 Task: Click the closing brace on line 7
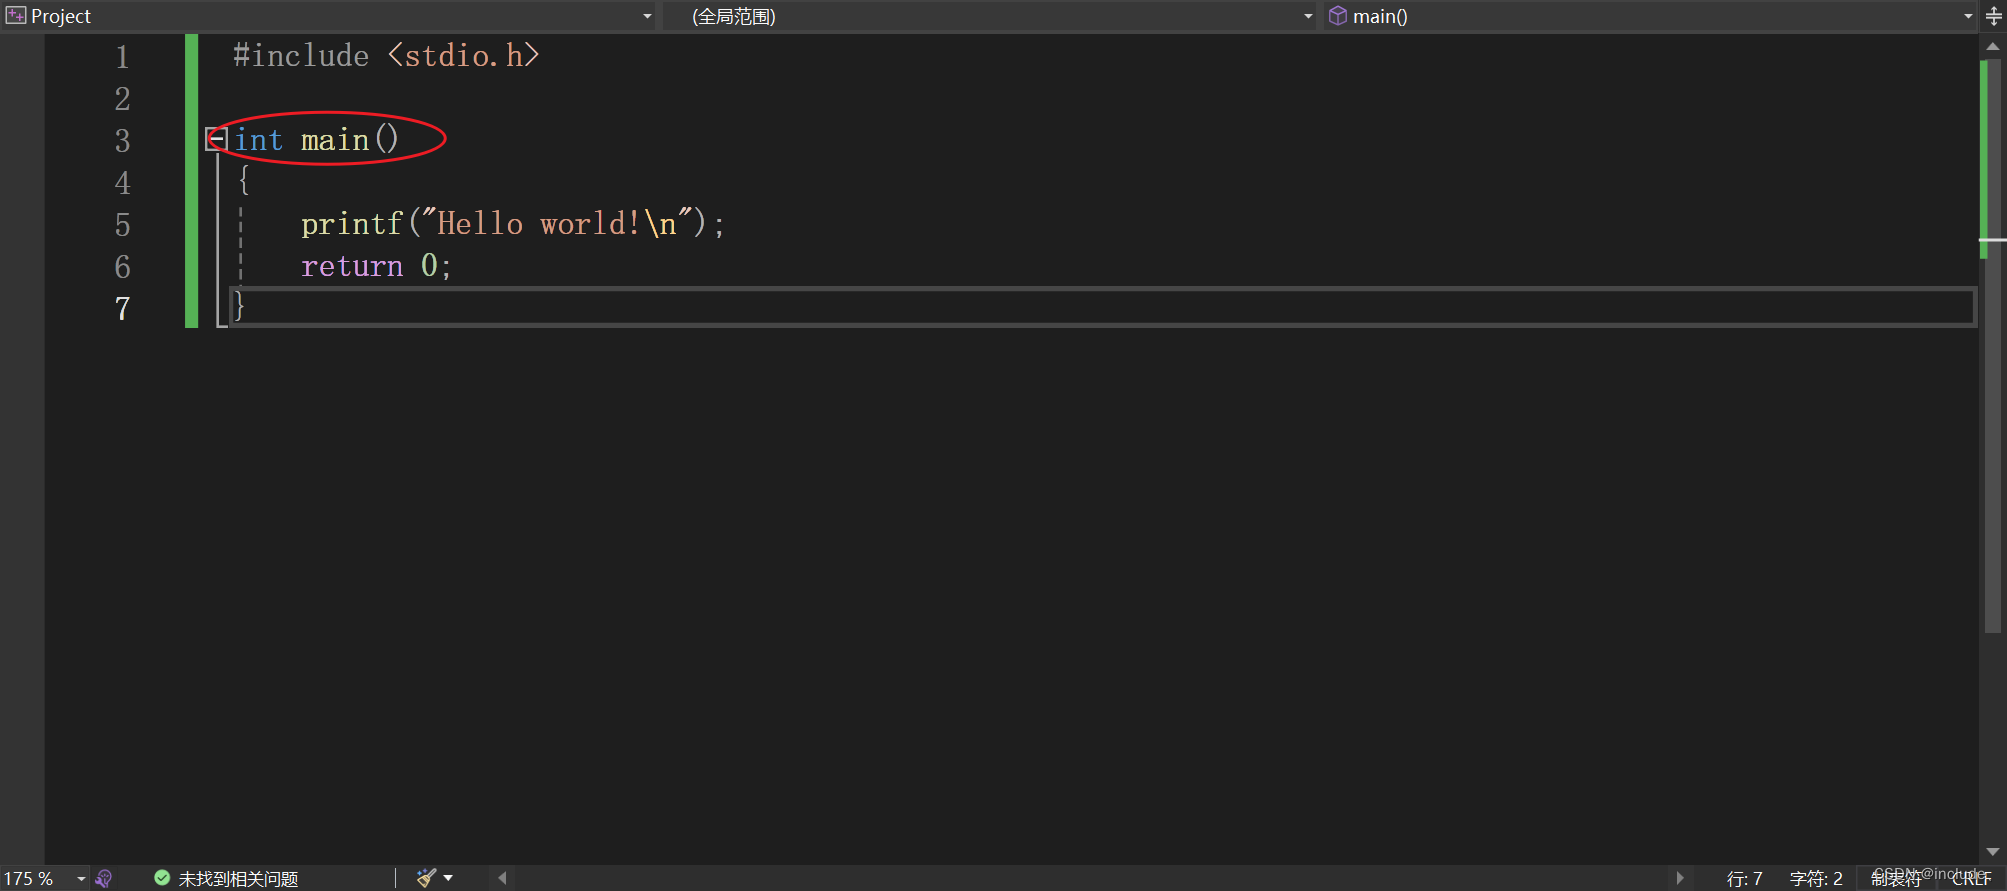point(240,307)
